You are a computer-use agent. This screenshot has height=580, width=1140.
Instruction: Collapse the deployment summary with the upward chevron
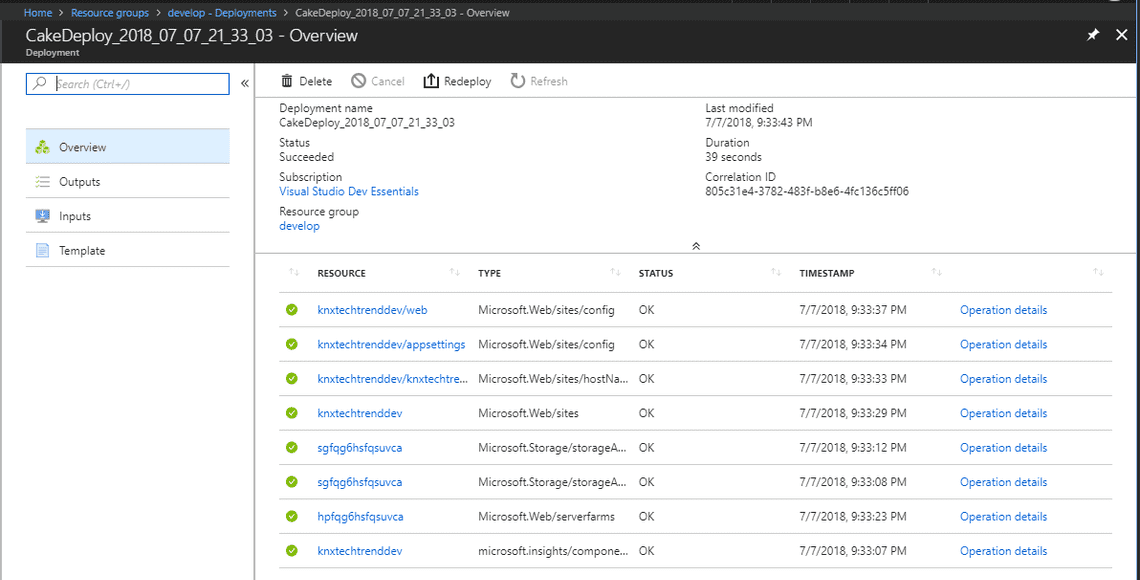[x=696, y=245]
